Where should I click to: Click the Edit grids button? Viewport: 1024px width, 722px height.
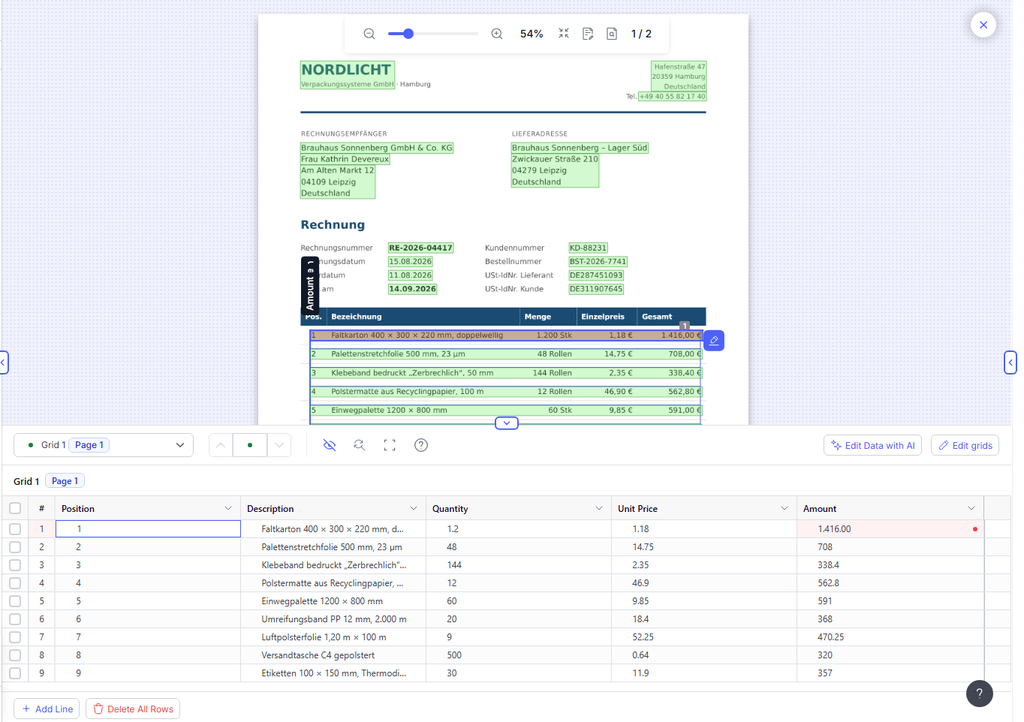[965, 445]
